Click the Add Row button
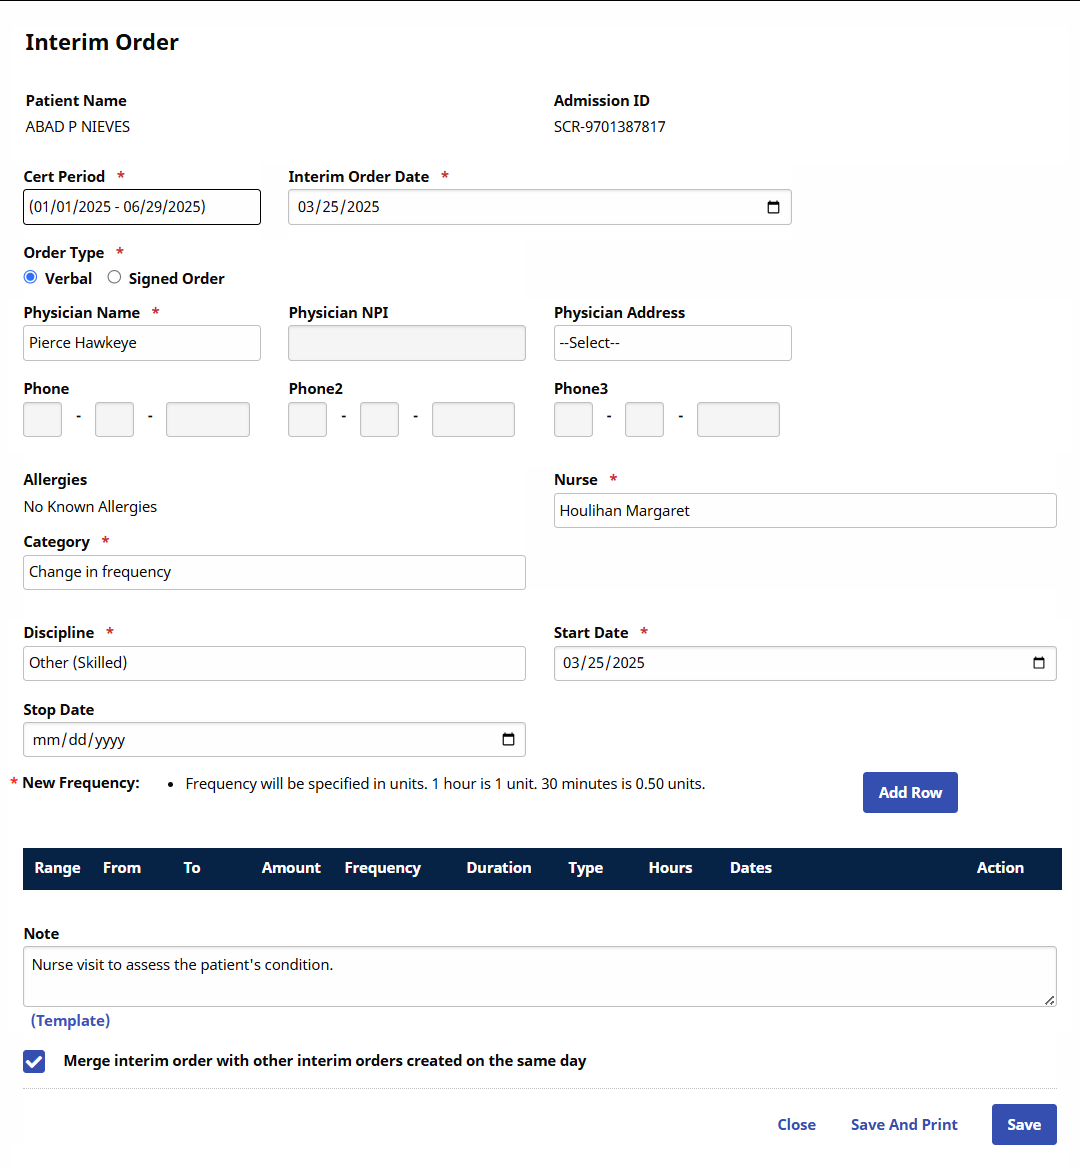The image size is (1080, 1168). pyautogui.click(x=909, y=792)
